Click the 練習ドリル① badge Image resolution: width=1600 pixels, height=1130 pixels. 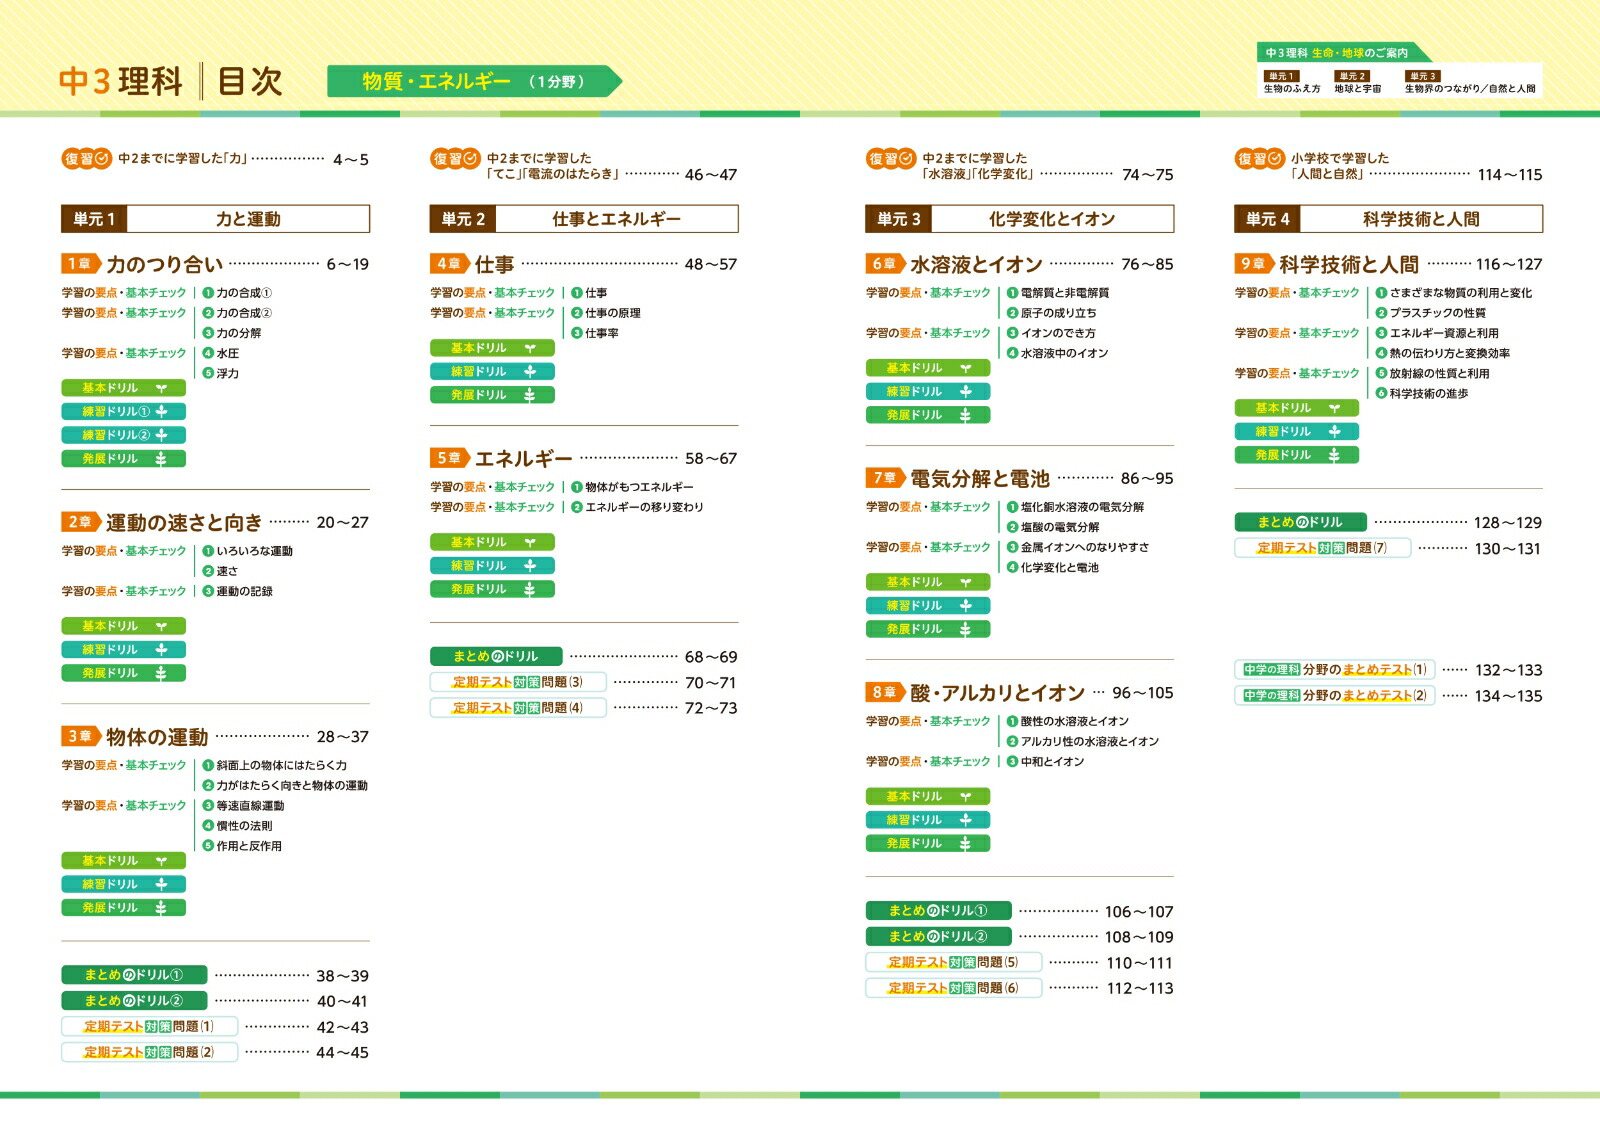point(124,411)
